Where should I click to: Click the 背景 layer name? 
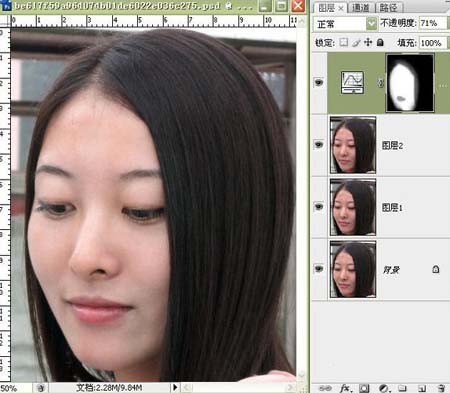(x=391, y=269)
